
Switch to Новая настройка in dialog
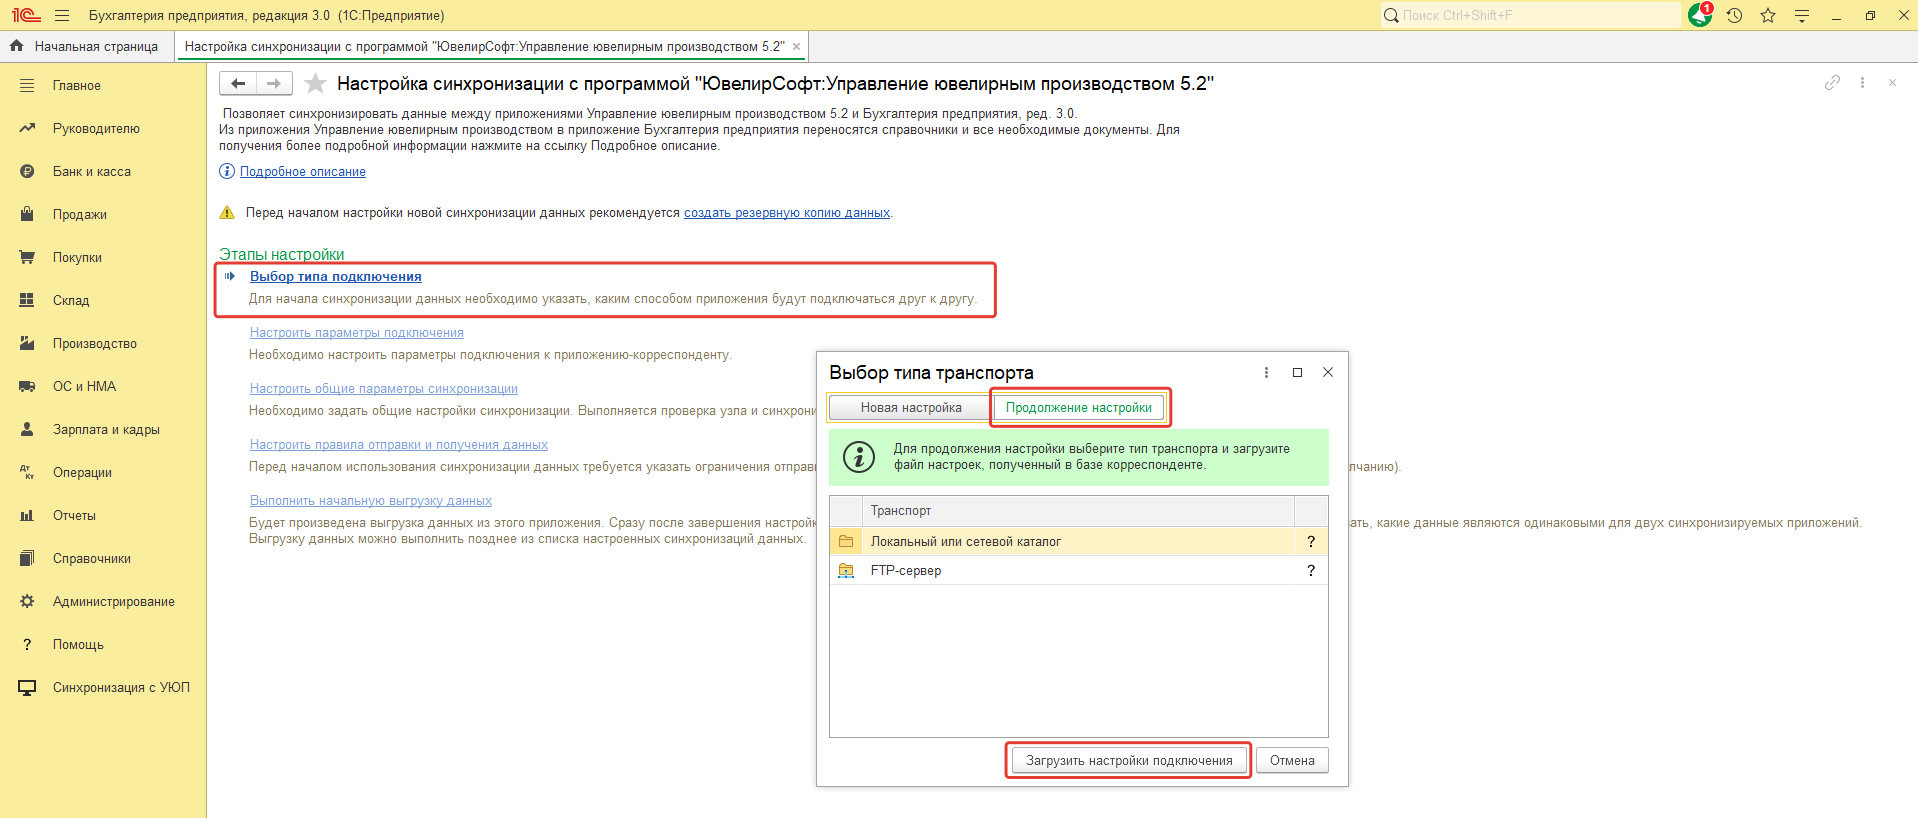click(x=911, y=407)
